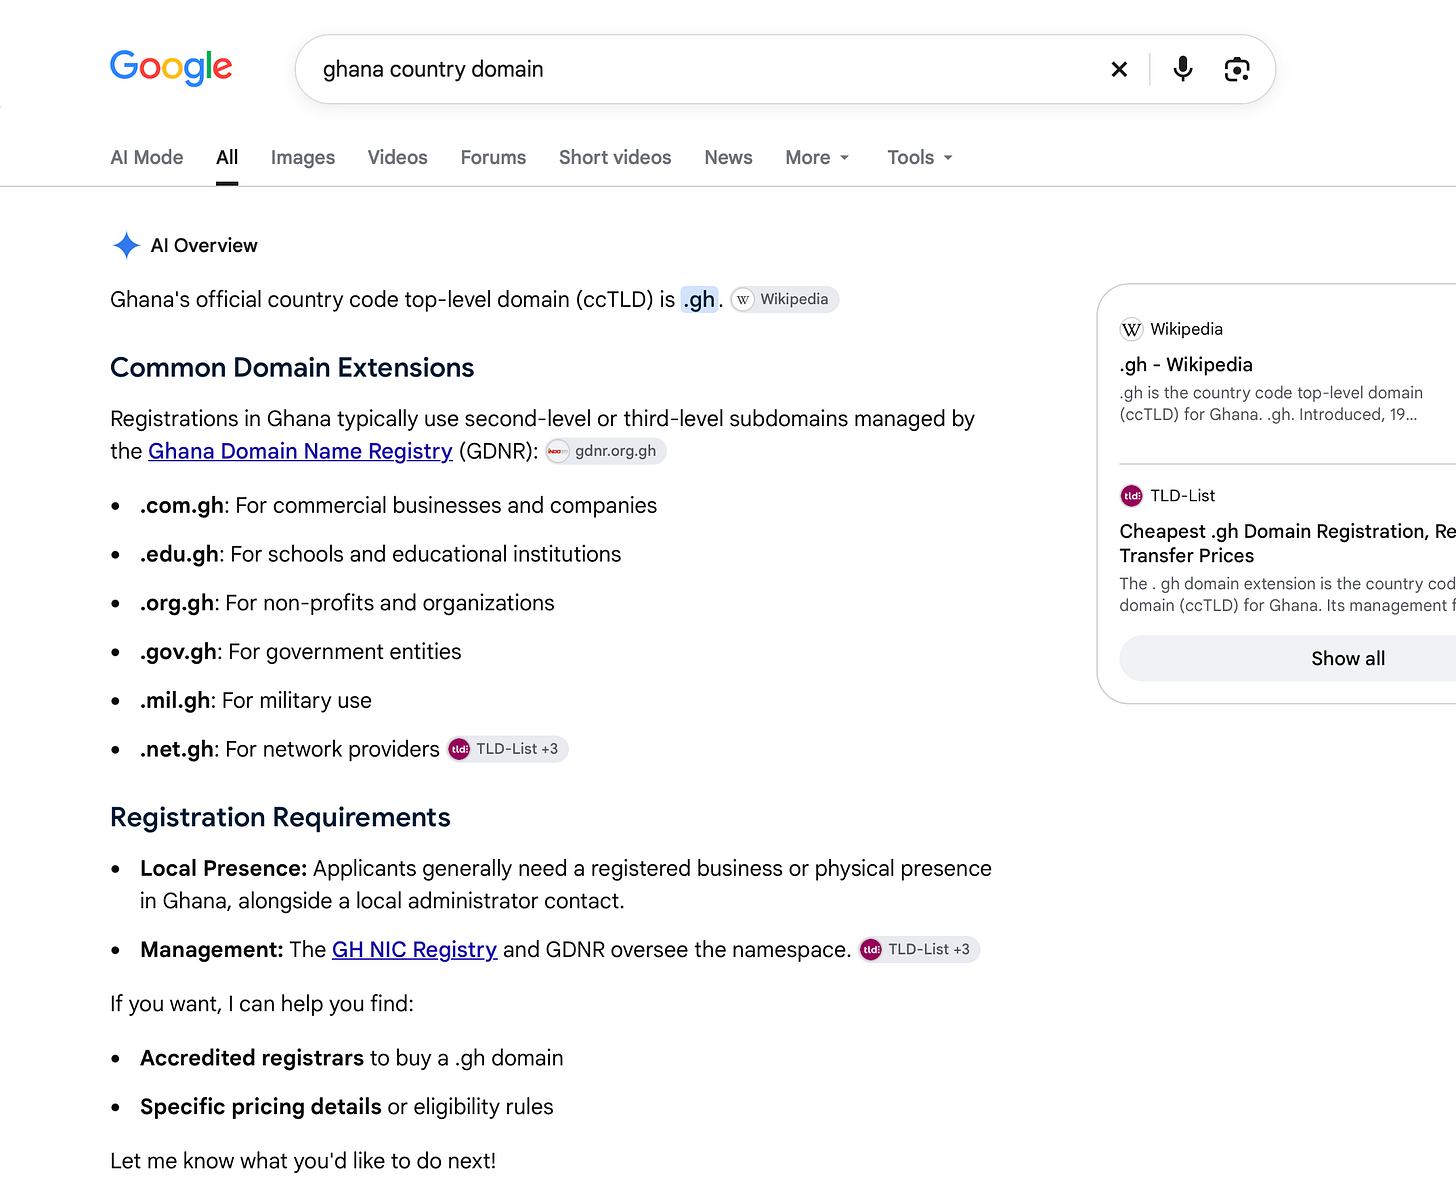Image resolution: width=1456 pixels, height=1184 pixels.
Task: Click the .edu.gh list item
Action: coord(380,554)
